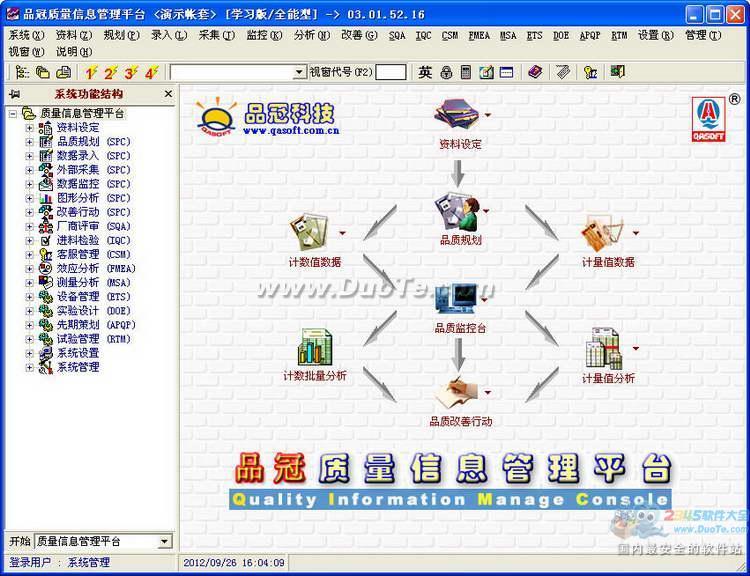Open the calculator toolbar icon
Image resolution: width=750 pixels, height=576 pixels.
(466, 72)
